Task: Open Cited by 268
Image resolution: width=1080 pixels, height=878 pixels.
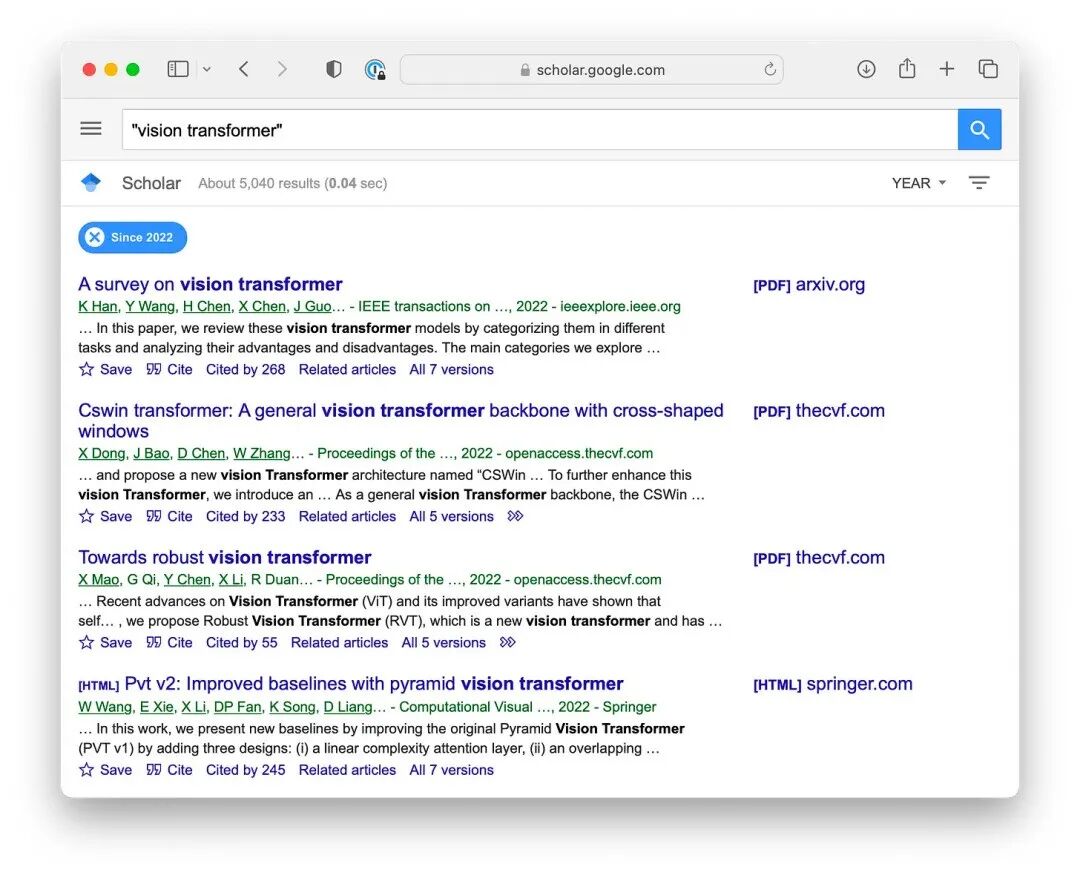Action: [x=245, y=369]
